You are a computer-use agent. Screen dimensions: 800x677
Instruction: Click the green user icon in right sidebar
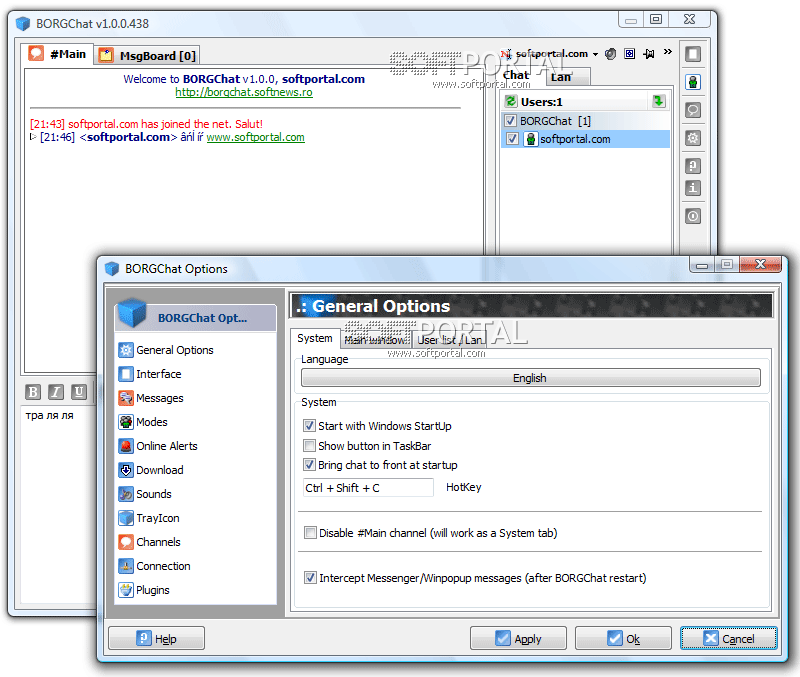pyautogui.click(x=693, y=82)
